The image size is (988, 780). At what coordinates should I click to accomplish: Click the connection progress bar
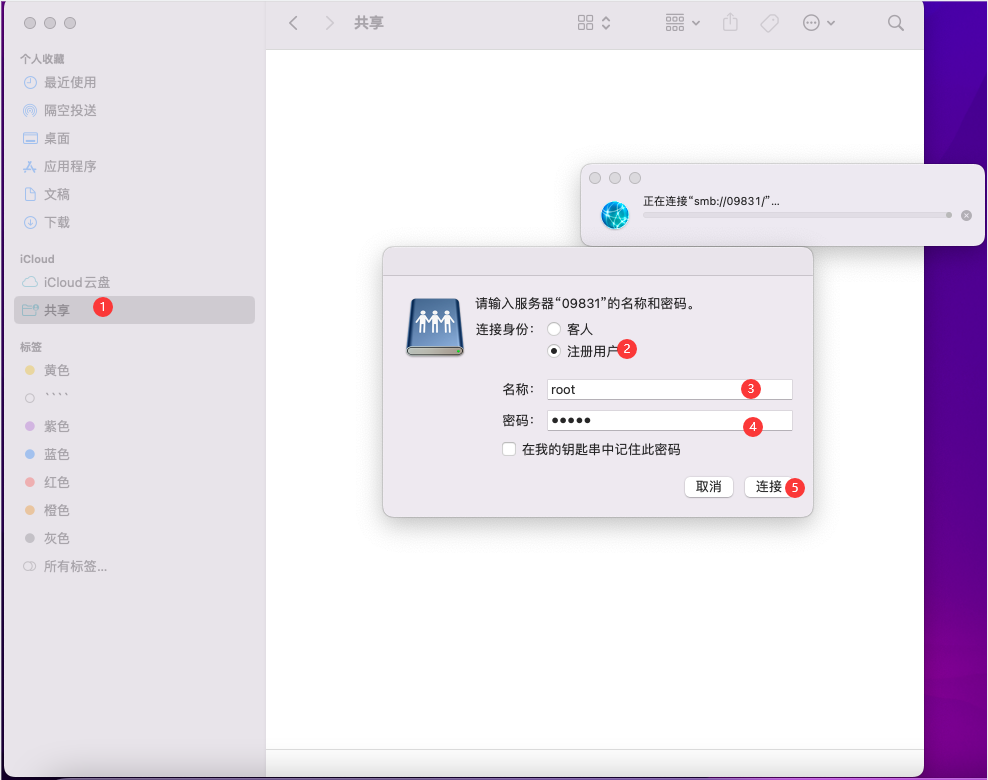point(797,215)
